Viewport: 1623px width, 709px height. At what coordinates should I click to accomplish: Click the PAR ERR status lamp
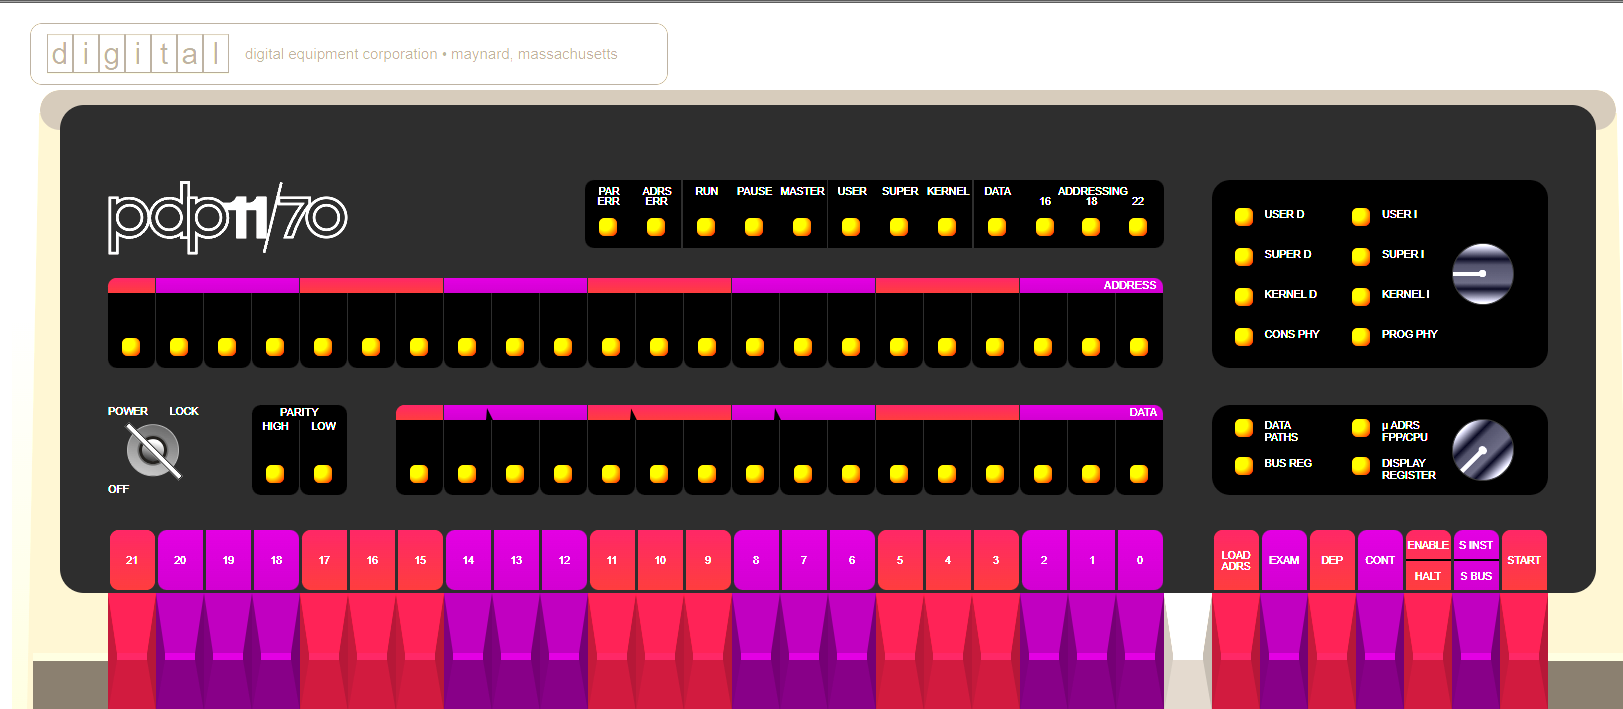pos(608,227)
